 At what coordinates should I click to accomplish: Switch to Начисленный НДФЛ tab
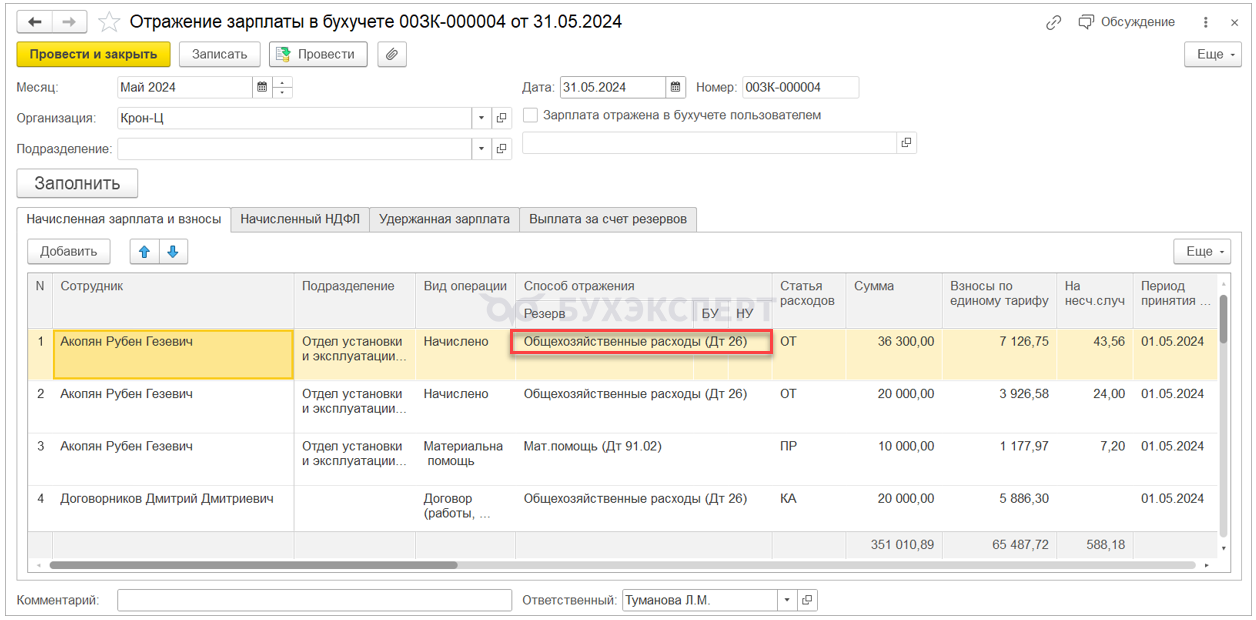click(x=300, y=219)
